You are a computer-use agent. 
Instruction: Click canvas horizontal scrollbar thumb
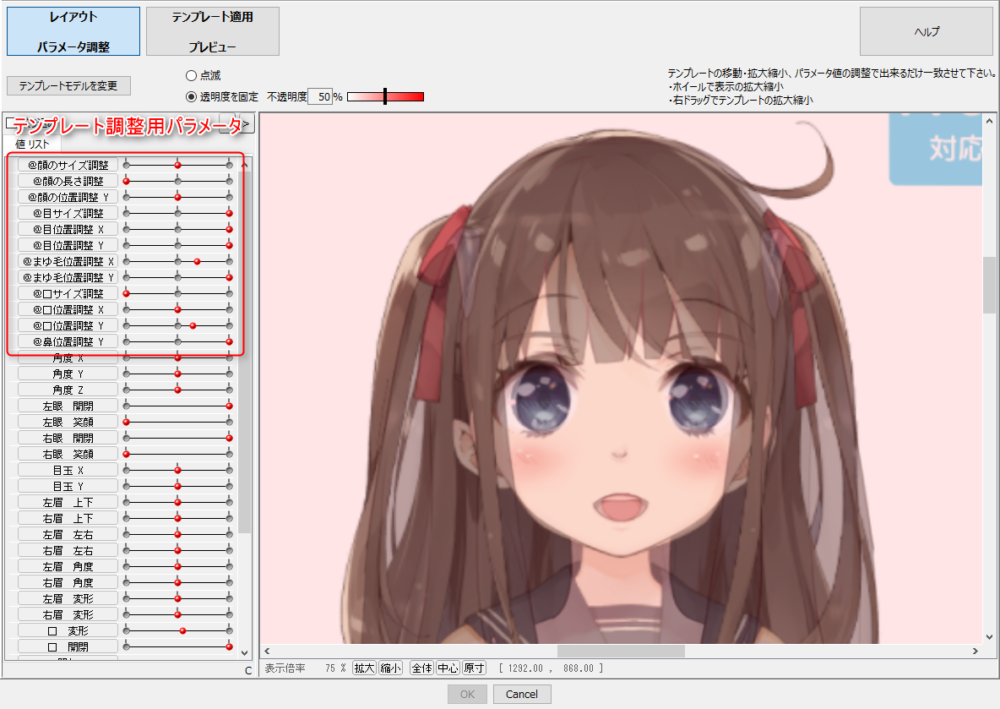click(x=621, y=651)
